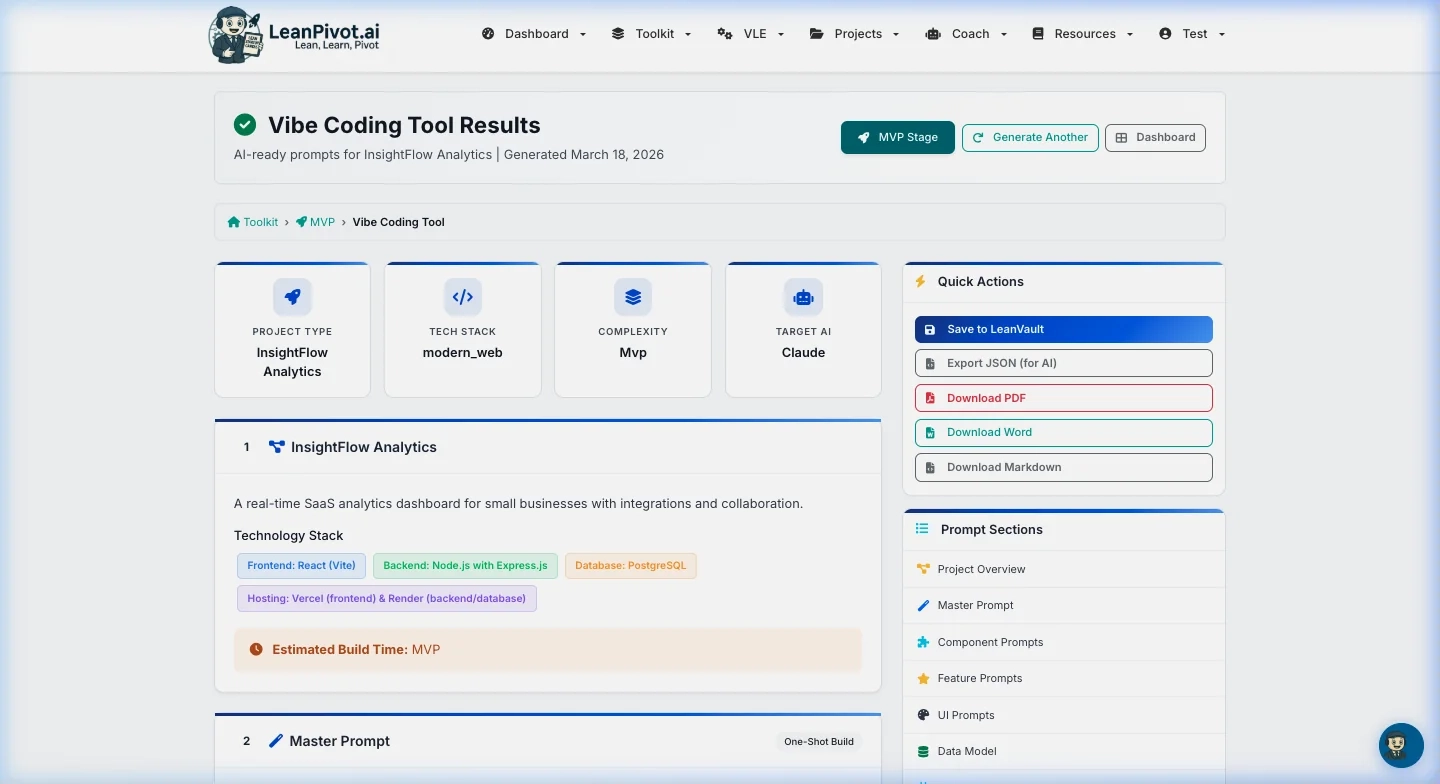This screenshot has height=784, width=1440.
Task: Open the Projects navigation menu
Action: click(x=855, y=34)
